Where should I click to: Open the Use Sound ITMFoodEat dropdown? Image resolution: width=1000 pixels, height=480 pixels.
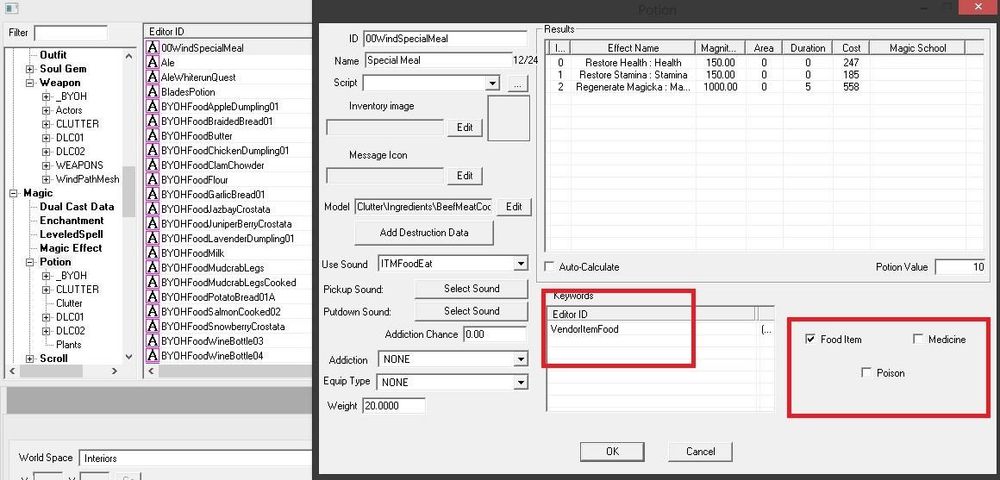(x=520, y=263)
